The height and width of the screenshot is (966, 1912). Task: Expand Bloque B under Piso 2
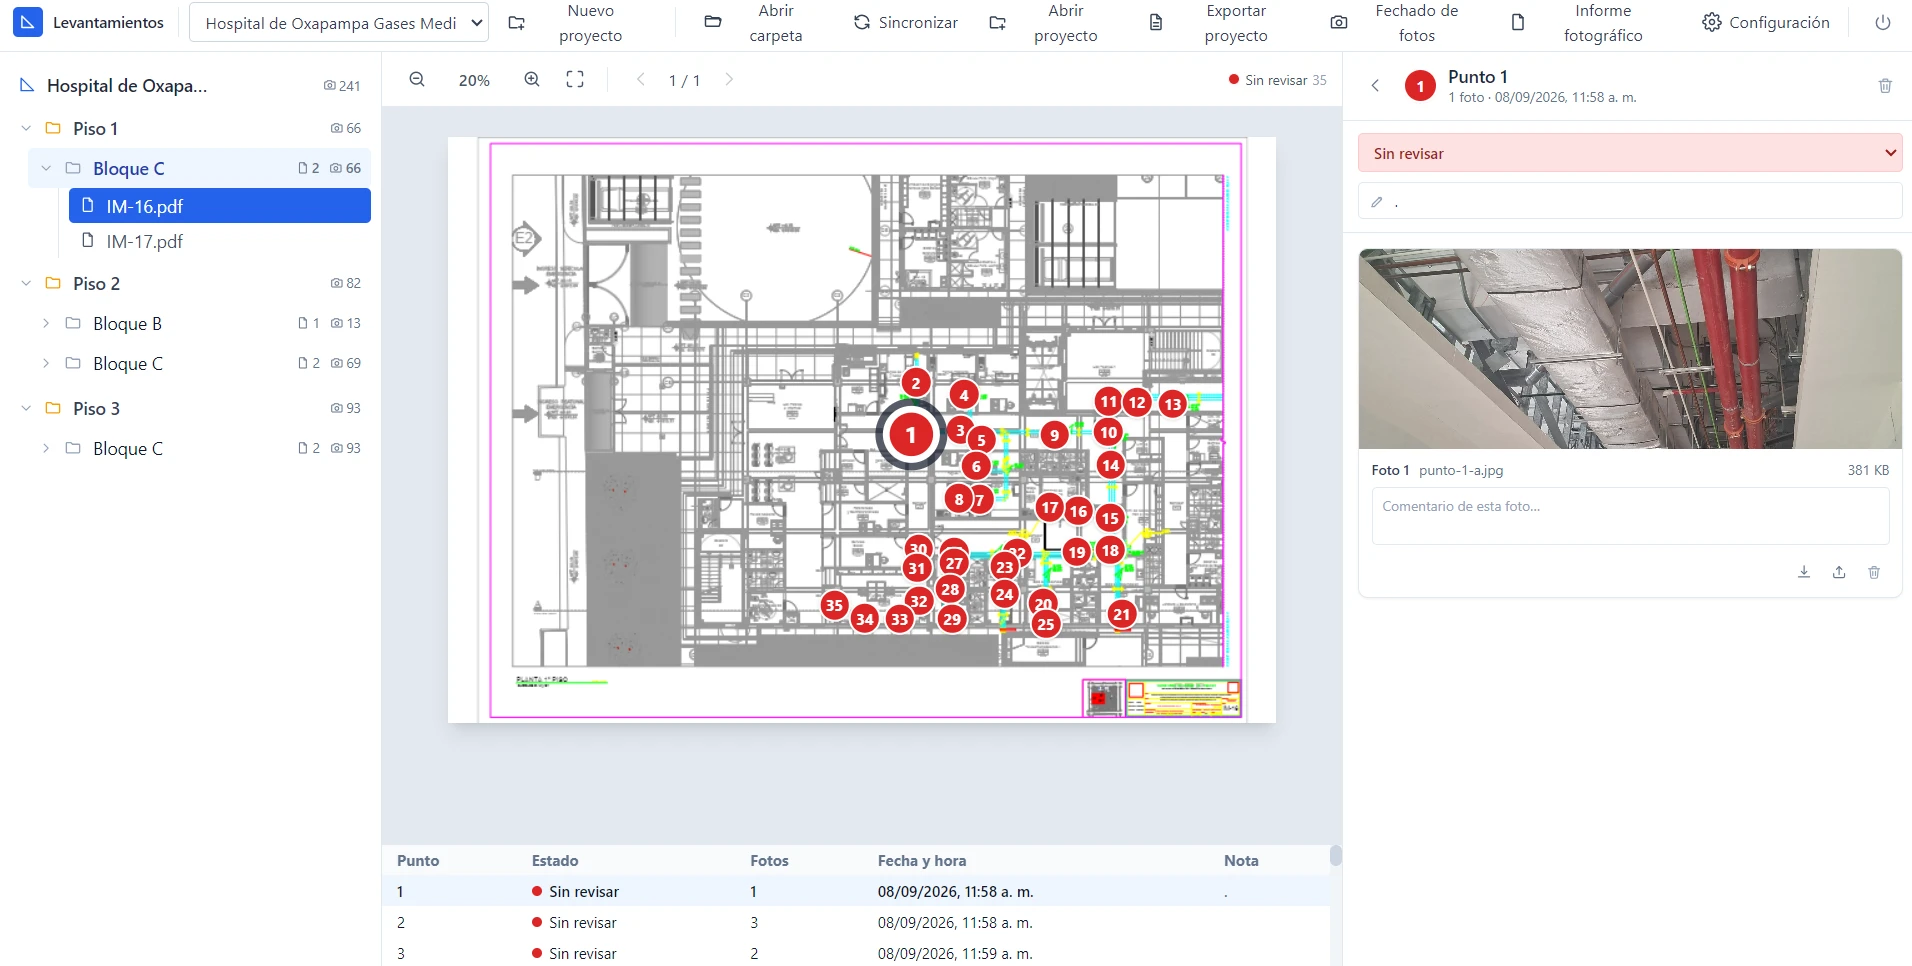tap(46, 323)
